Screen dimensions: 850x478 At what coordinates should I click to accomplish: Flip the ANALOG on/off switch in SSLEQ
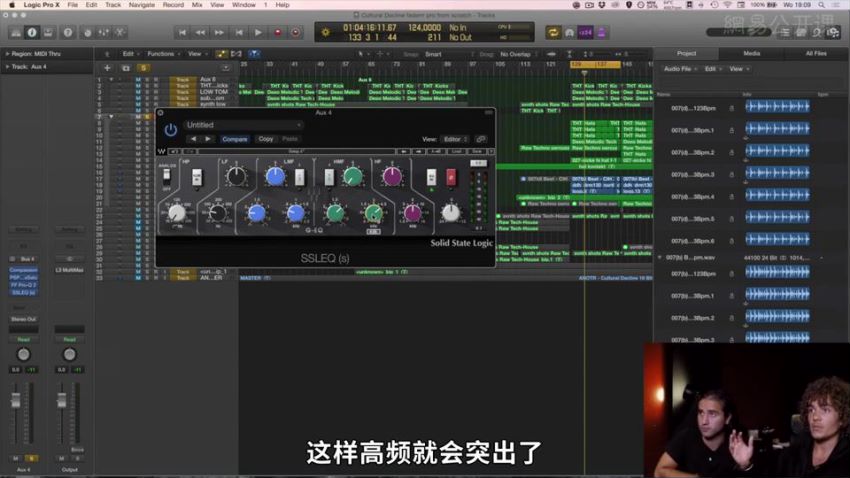pyautogui.click(x=166, y=175)
